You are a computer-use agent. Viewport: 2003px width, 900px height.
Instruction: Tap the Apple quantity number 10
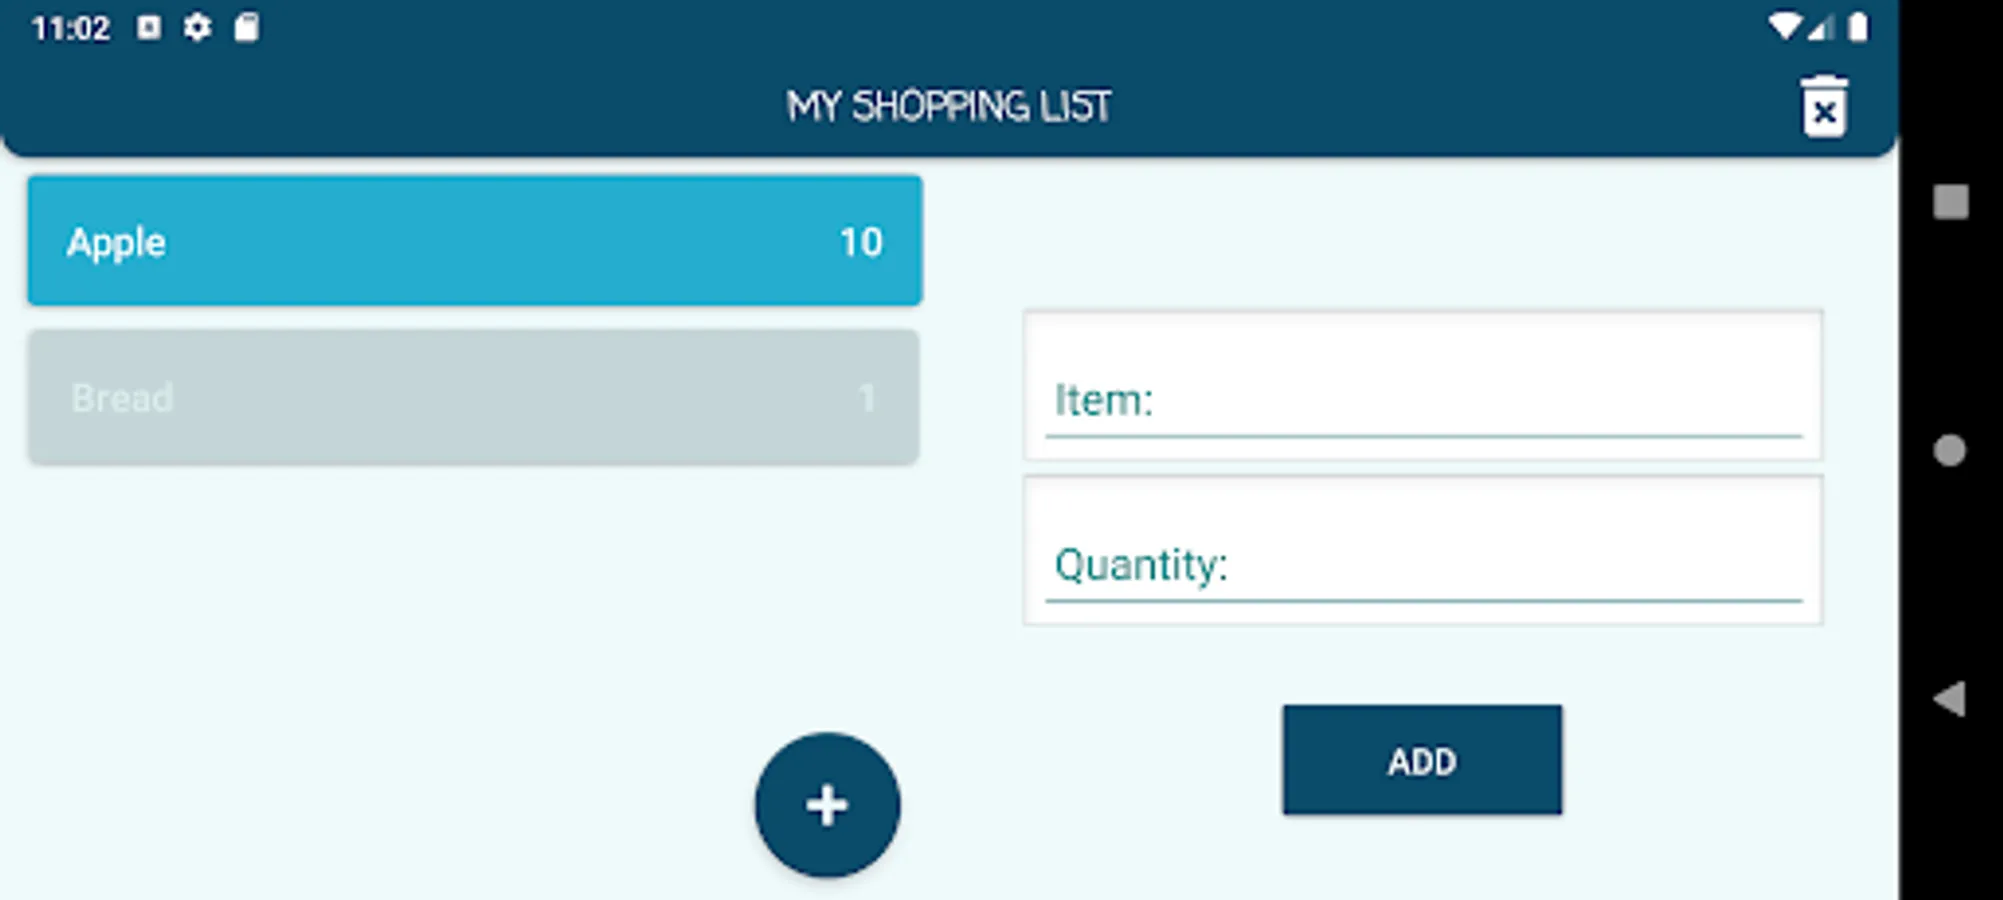pos(861,242)
